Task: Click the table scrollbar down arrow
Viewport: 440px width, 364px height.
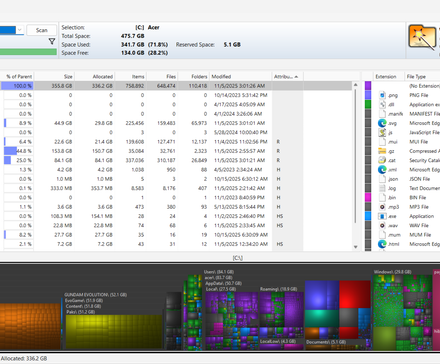Action: (x=355, y=247)
